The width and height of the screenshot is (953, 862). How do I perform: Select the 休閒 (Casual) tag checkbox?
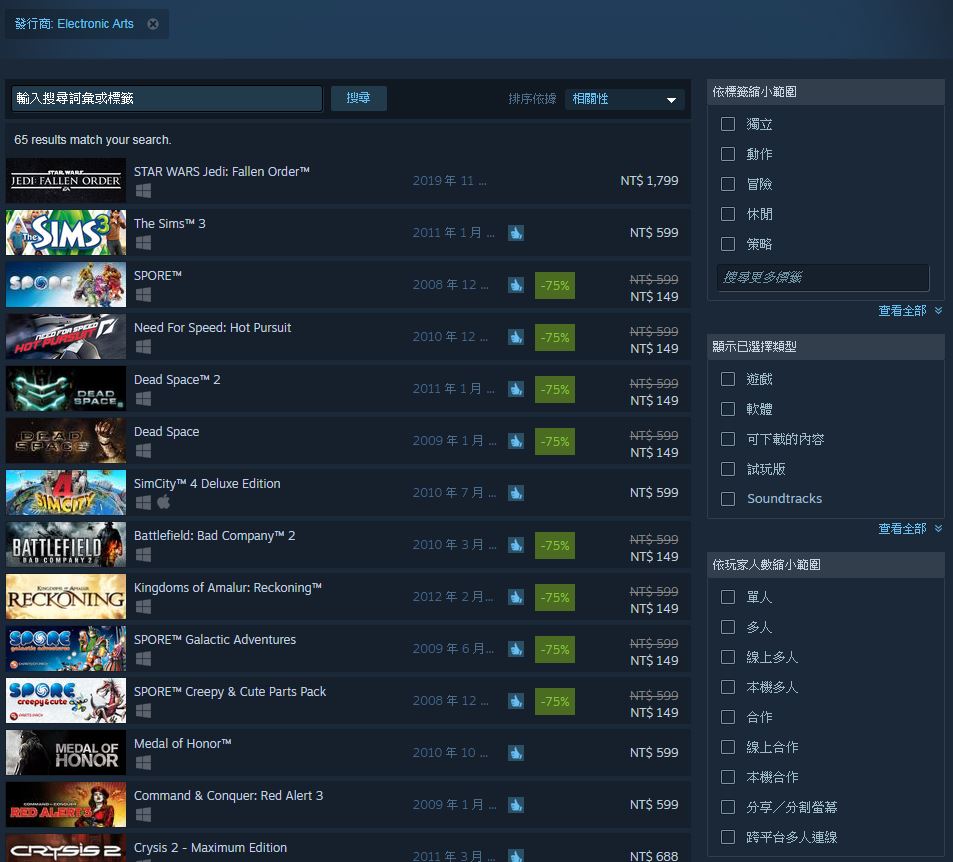[x=728, y=214]
